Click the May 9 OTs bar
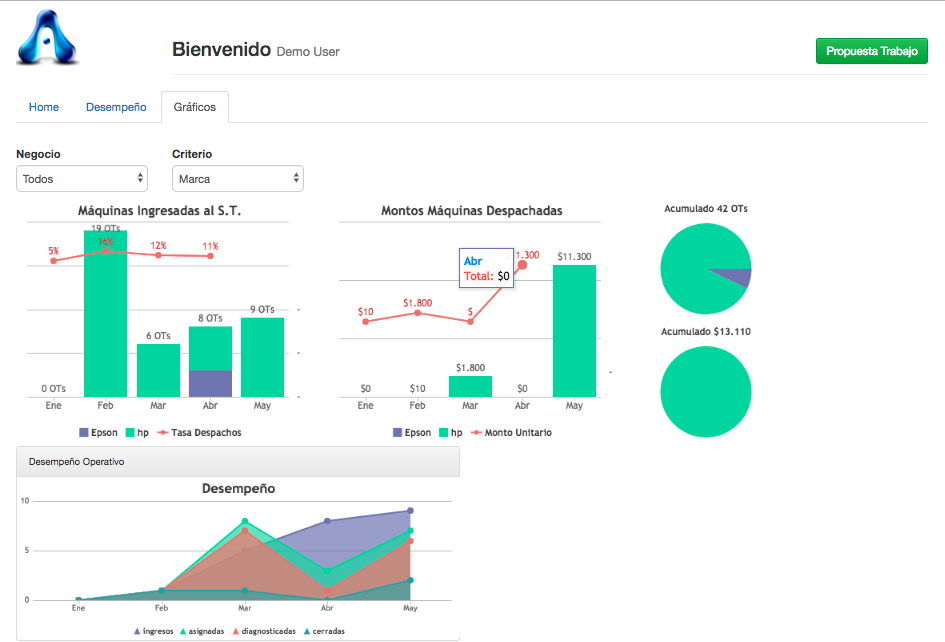 pos(262,357)
